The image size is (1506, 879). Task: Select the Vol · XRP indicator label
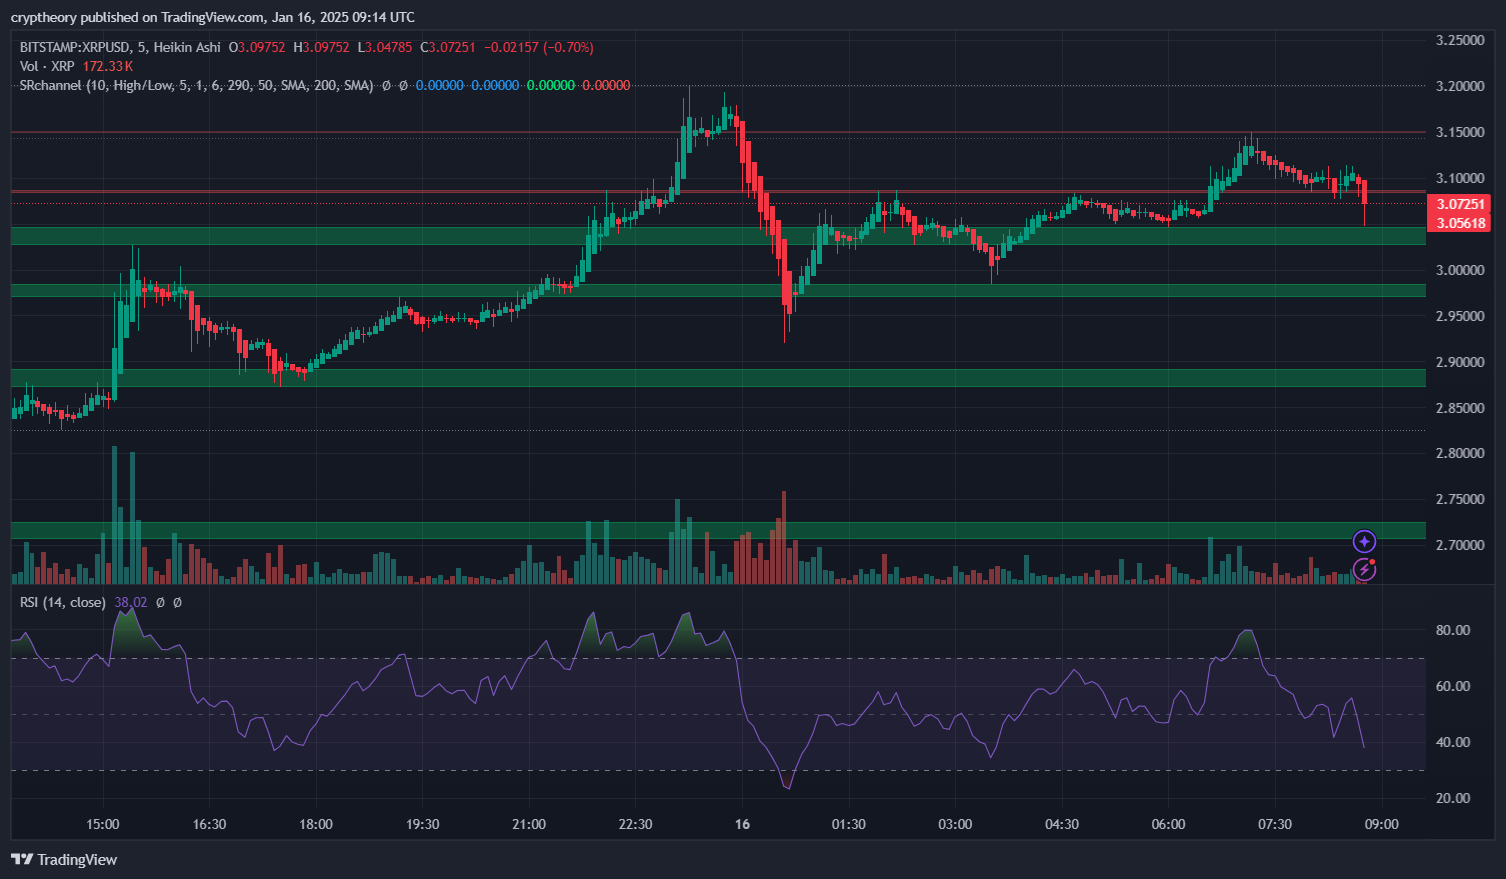coord(48,66)
